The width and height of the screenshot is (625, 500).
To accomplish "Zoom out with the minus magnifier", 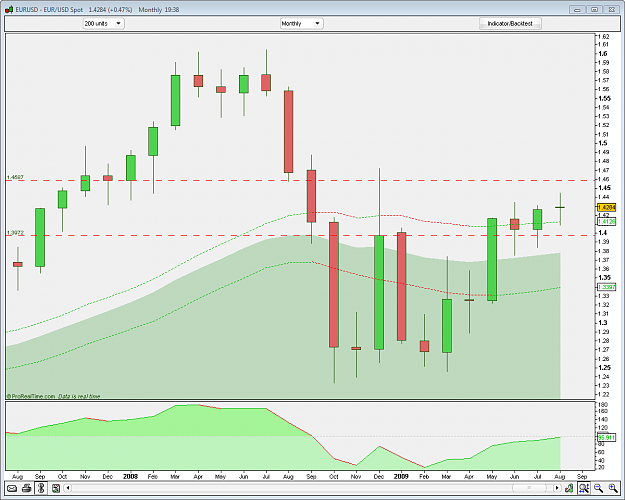I will pyautogui.click(x=598, y=488).
